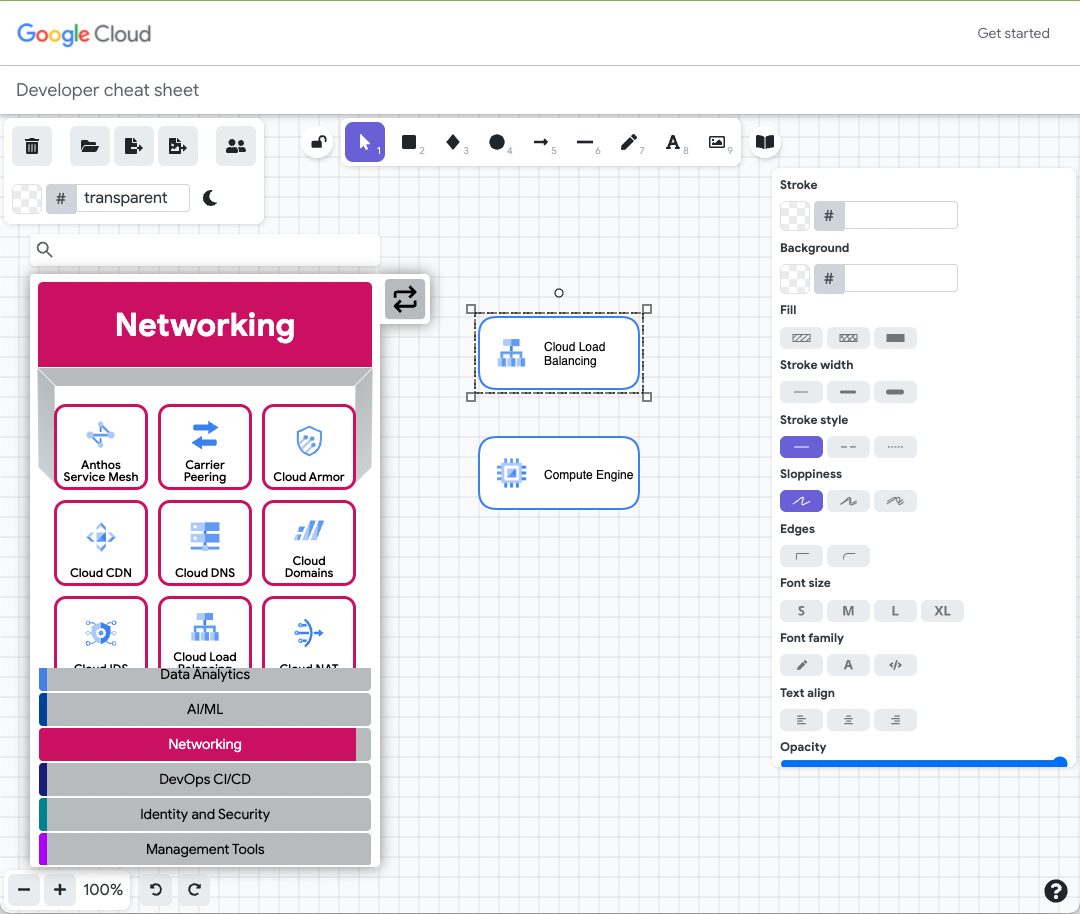Select the Carrier Peering card
The image size is (1080, 914).
click(x=205, y=447)
